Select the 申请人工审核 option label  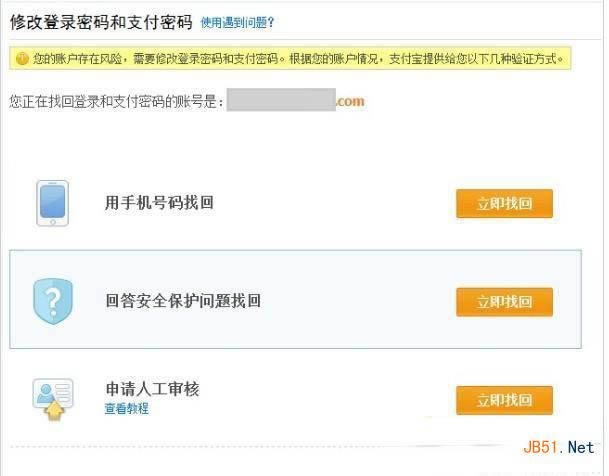(152, 389)
